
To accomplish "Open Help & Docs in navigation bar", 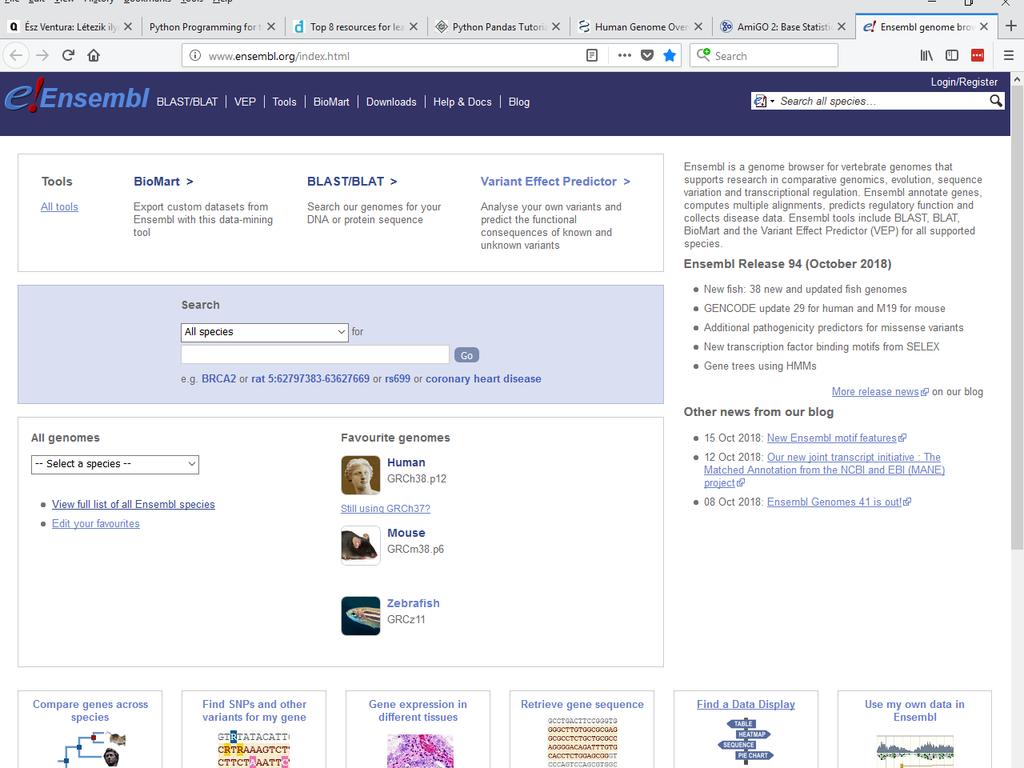I will pos(462,102).
